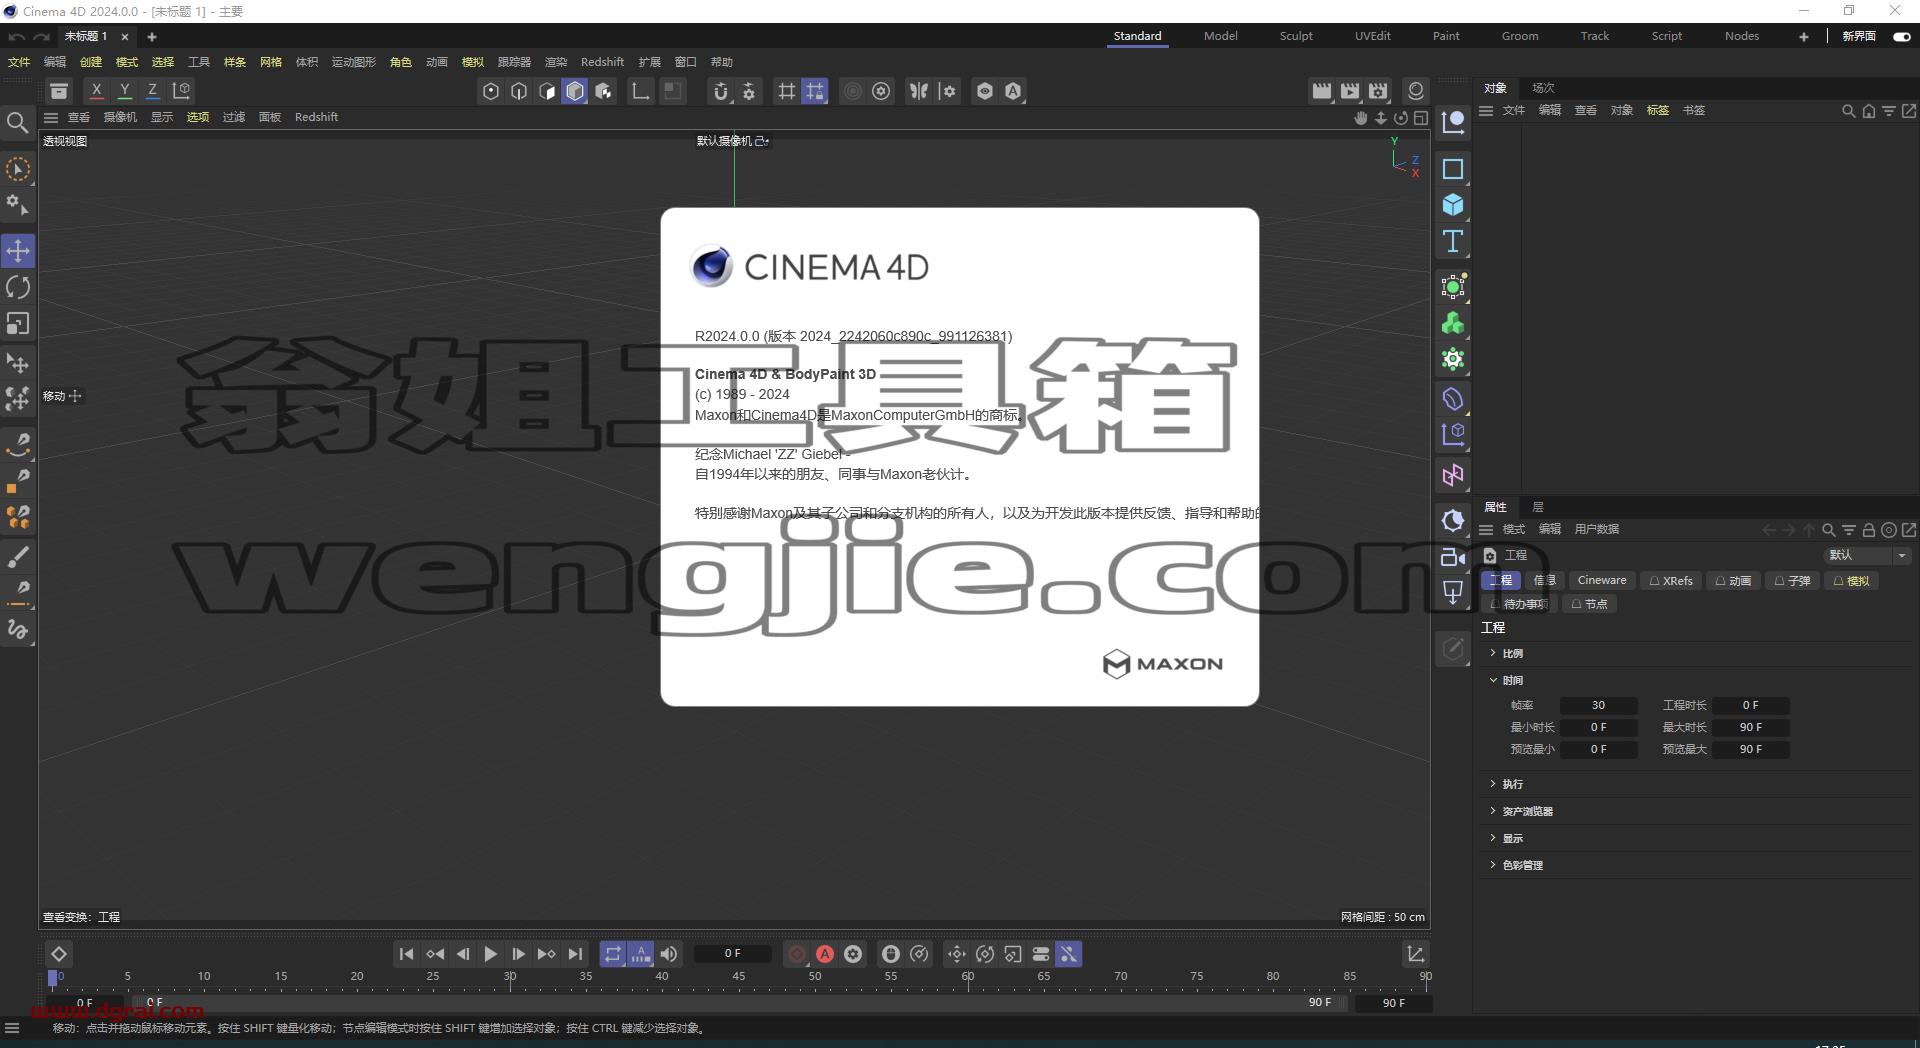Toggle autokeying red A button
The height and width of the screenshot is (1048, 1920).
(x=825, y=954)
